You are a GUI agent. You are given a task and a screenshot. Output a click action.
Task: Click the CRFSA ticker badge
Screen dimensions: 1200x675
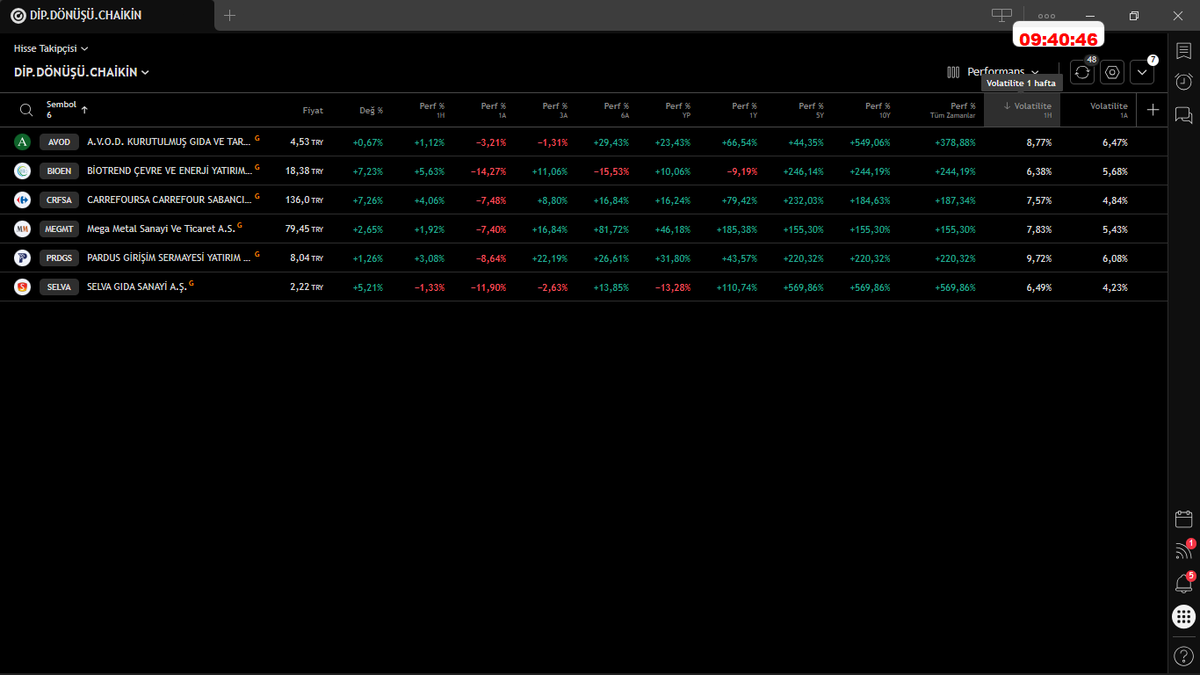pyautogui.click(x=59, y=200)
